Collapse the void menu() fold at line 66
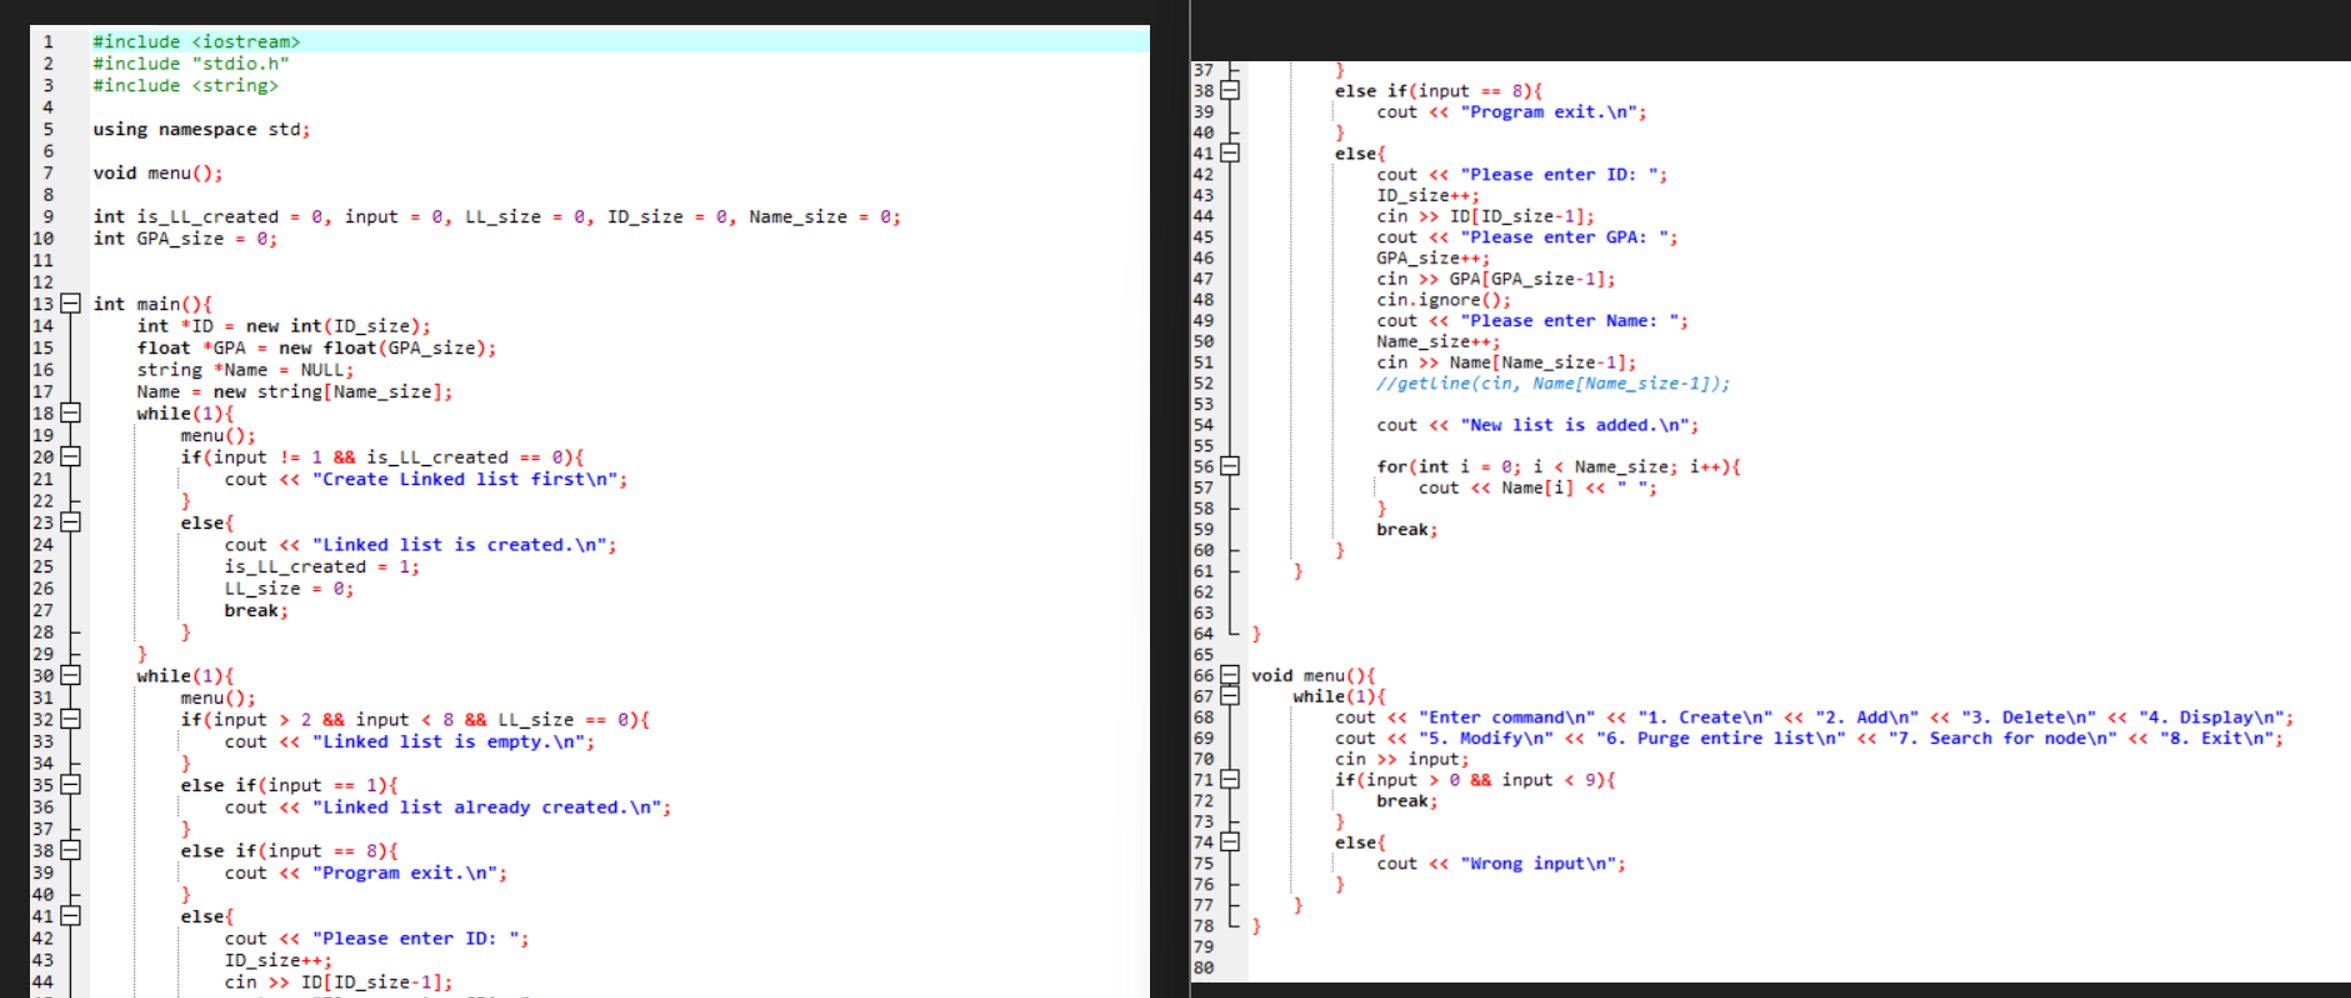 [1230, 675]
